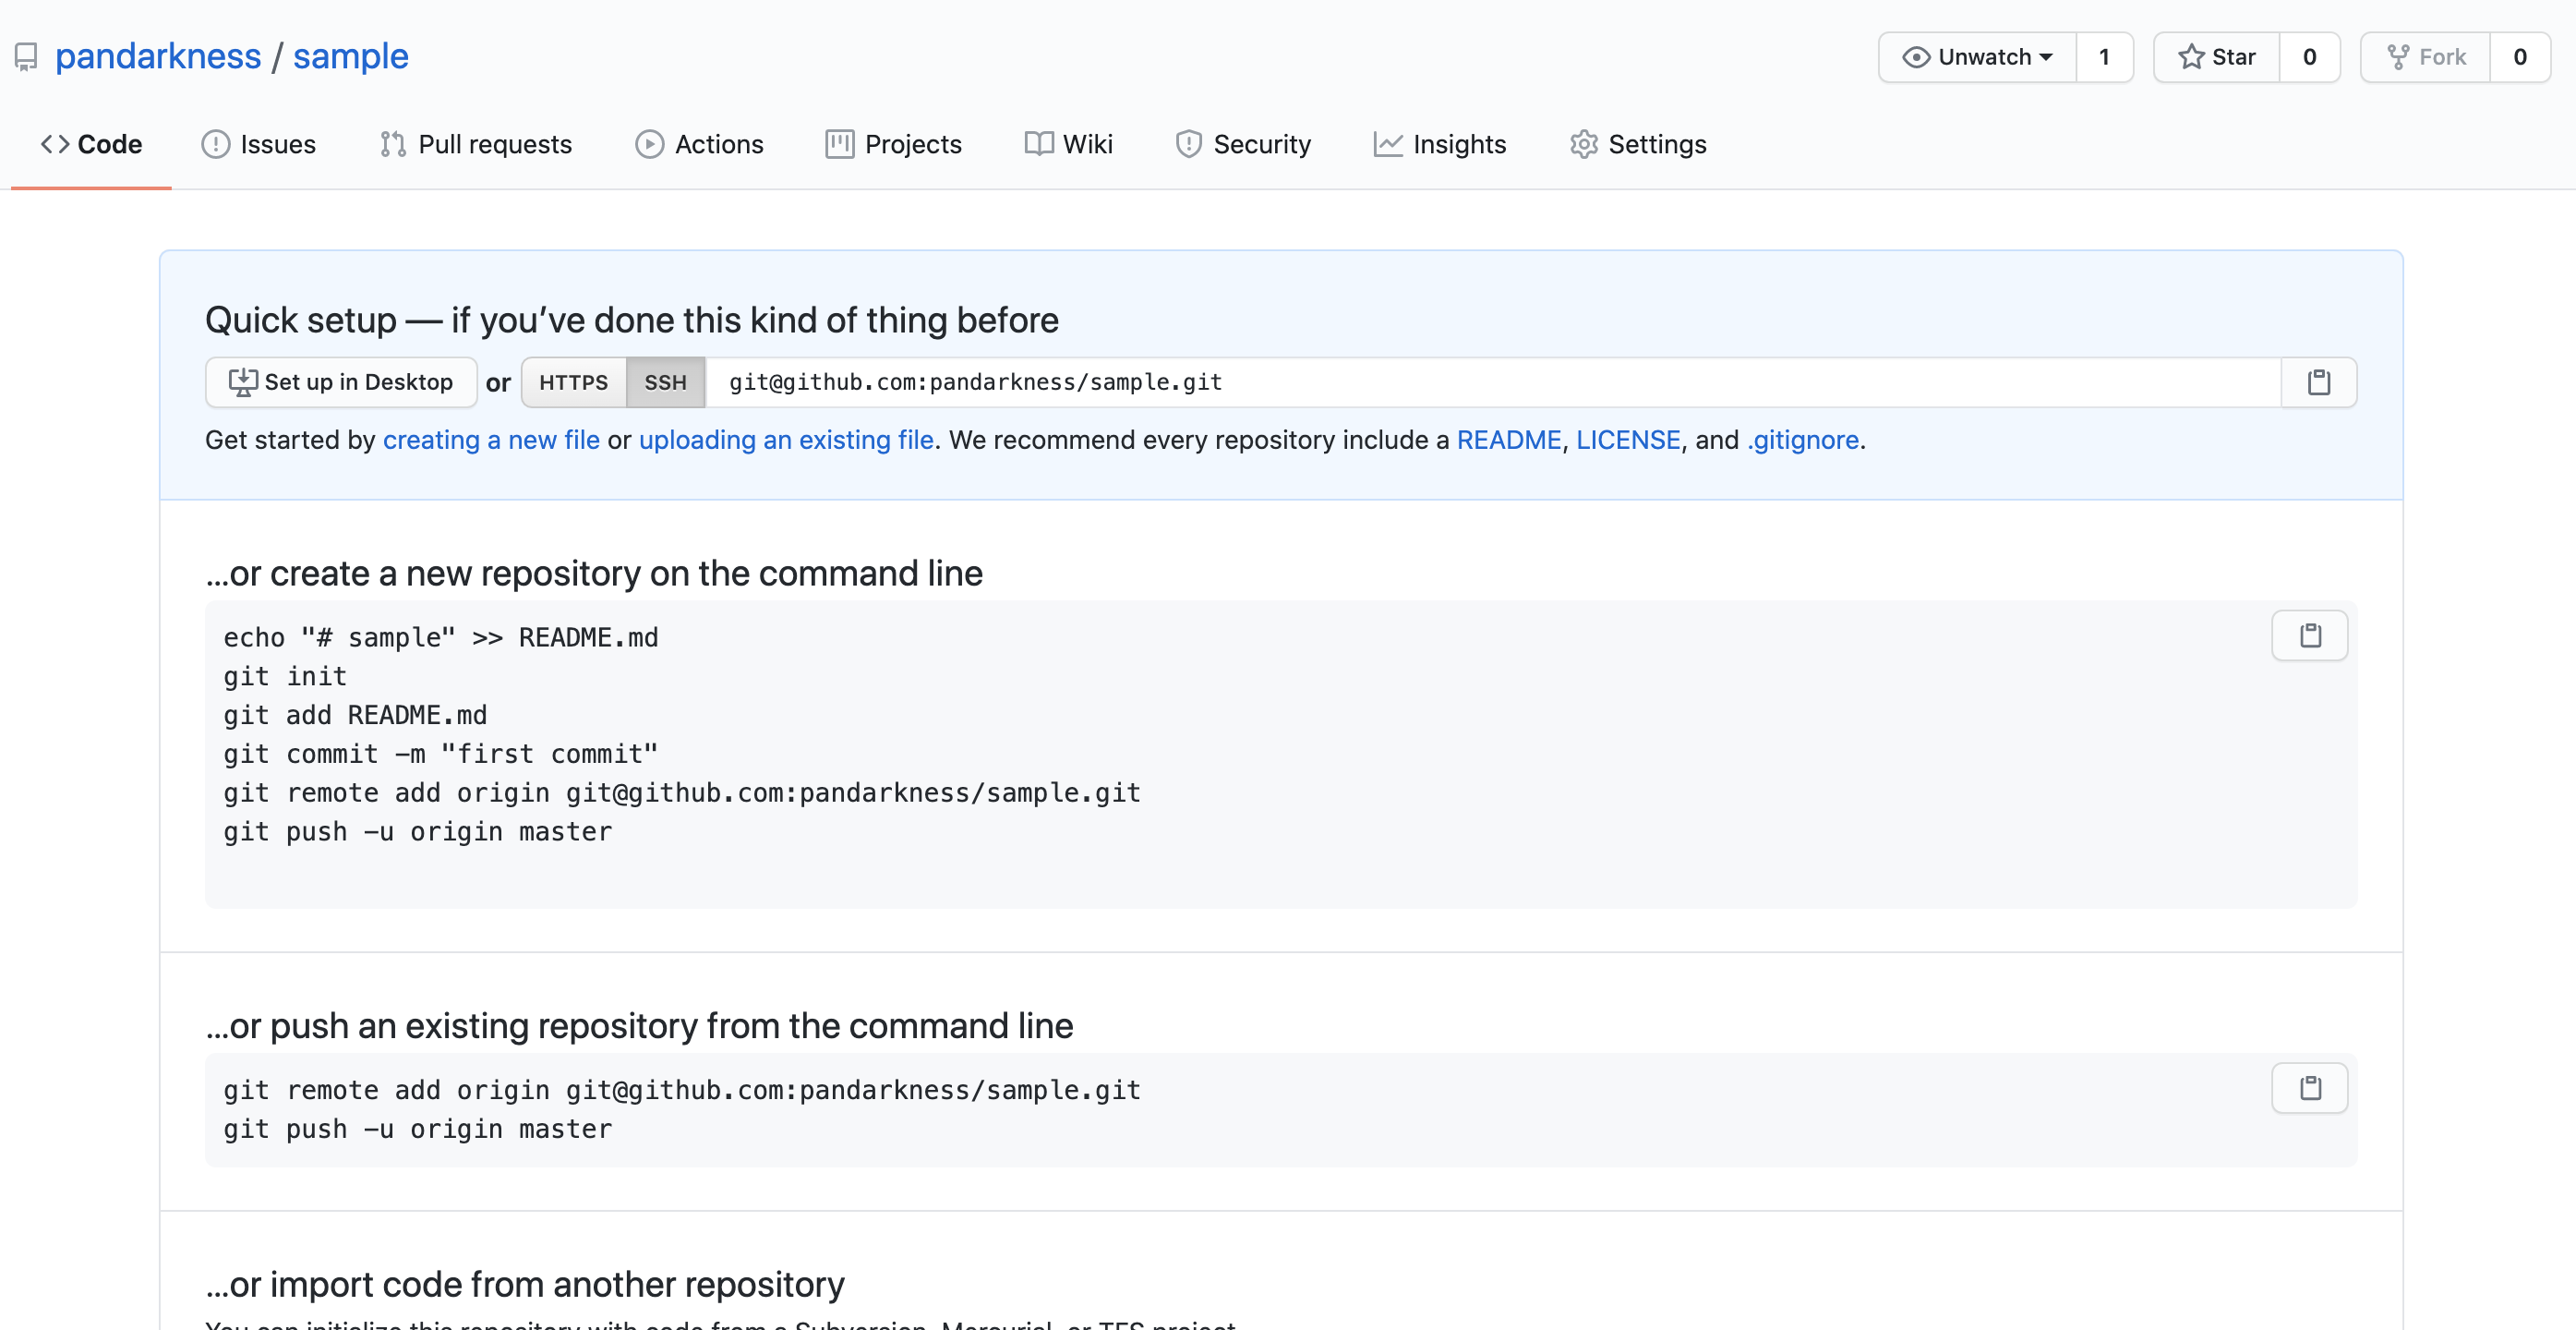This screenshot has height=1330, width=2576.
Task: Click '…or import code from another repository' heading
Action: click(x=525, y=1284)
